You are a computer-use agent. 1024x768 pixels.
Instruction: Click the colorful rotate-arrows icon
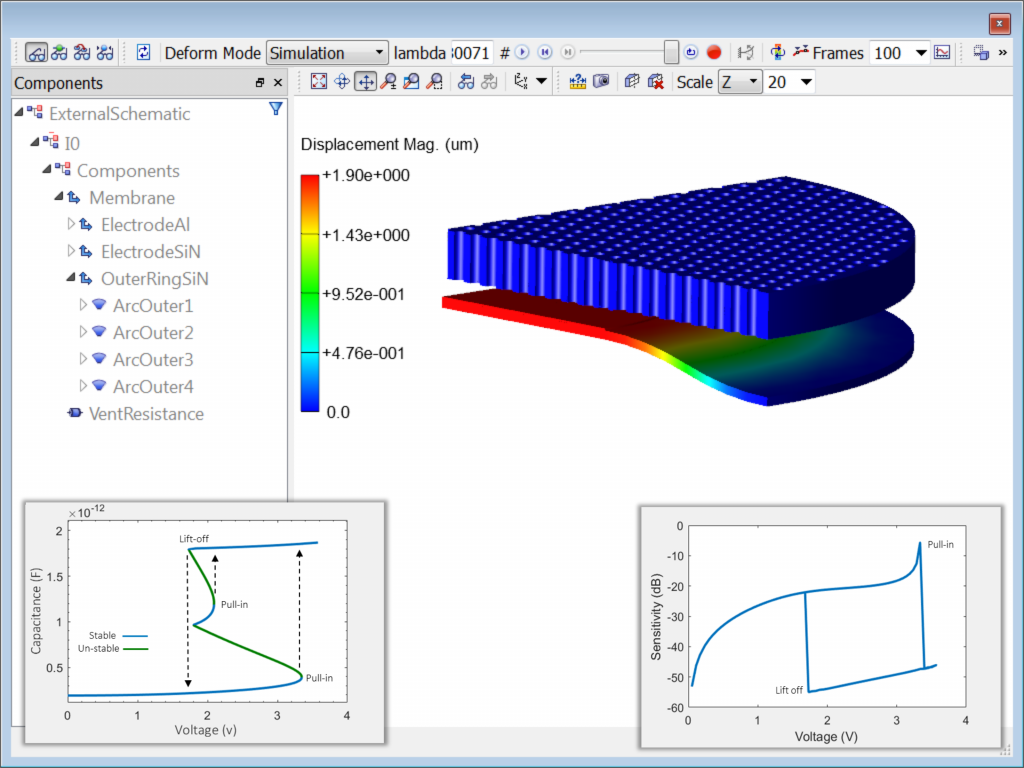pos(777,52)
